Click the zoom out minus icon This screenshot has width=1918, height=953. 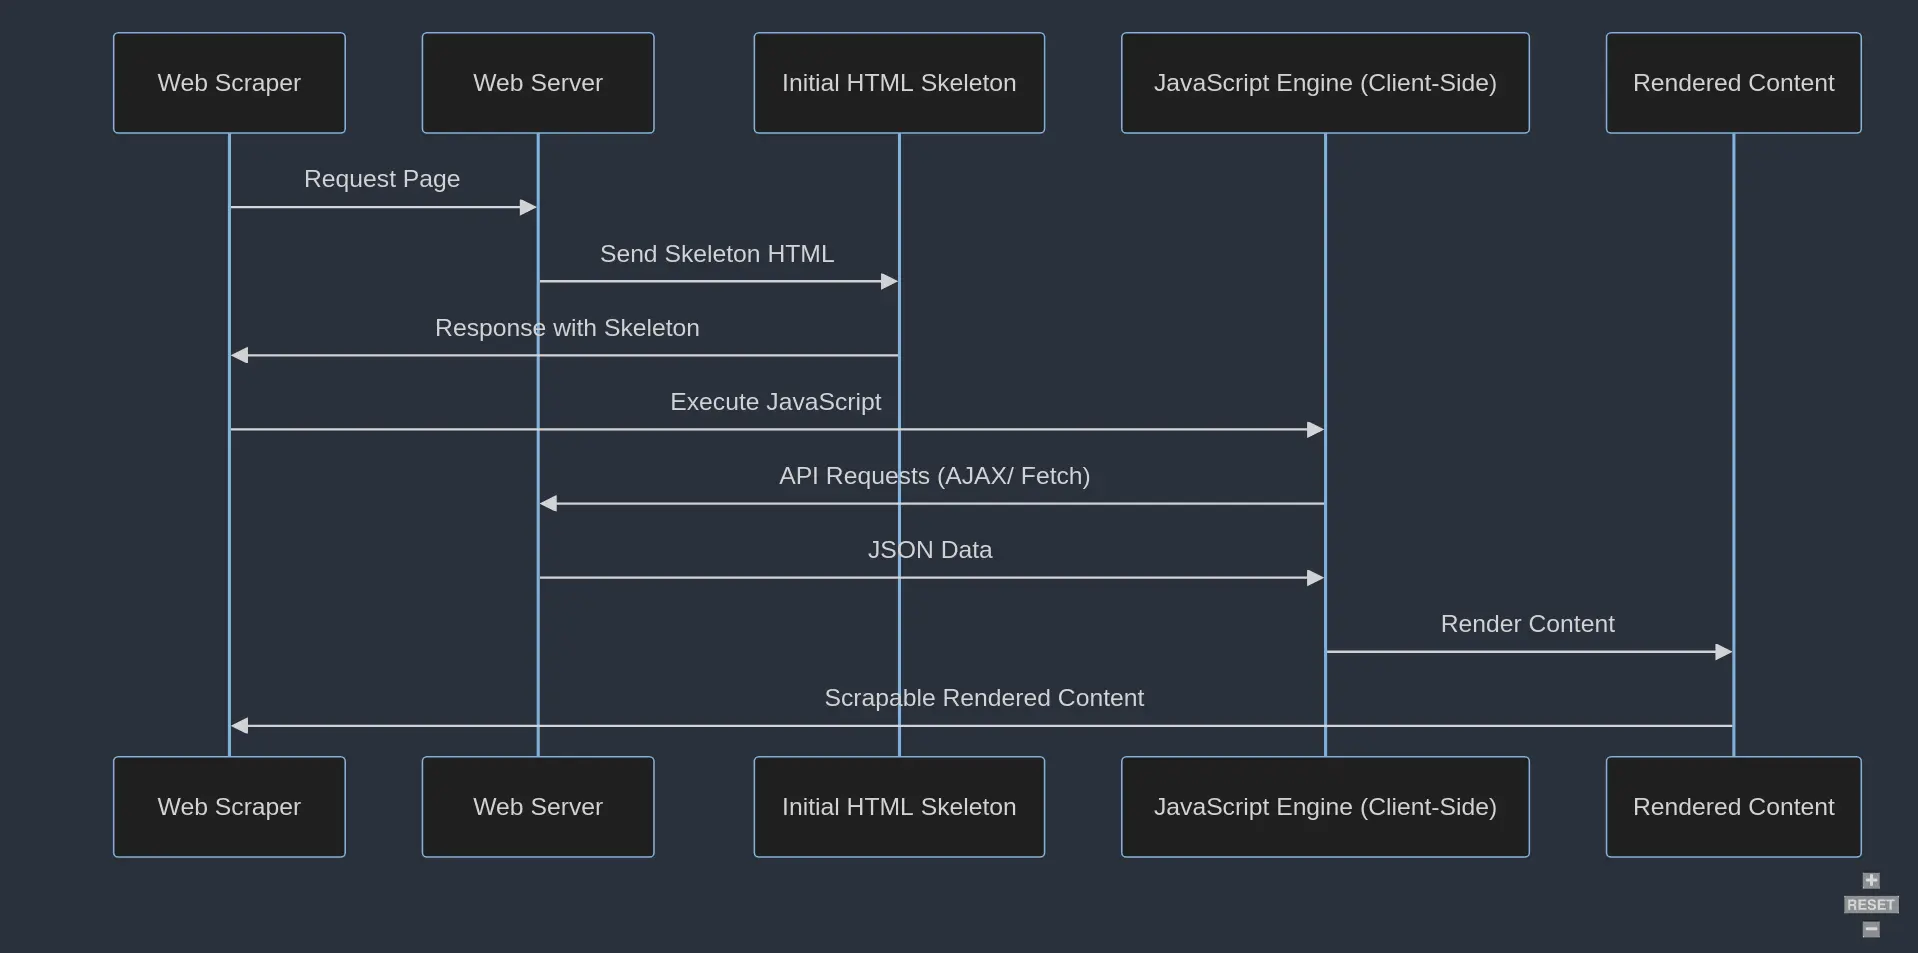1871,929
